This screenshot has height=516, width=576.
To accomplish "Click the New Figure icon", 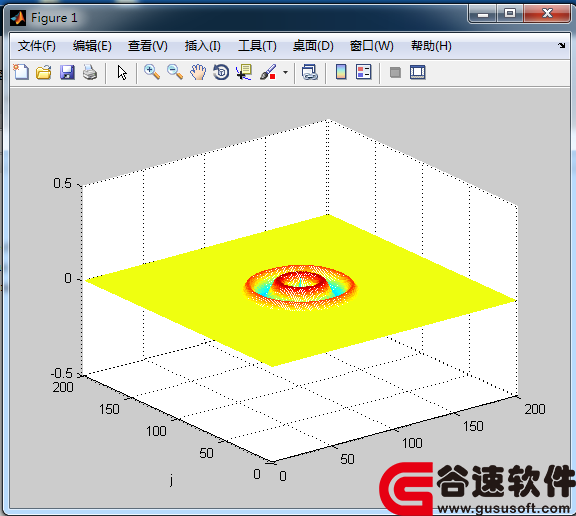I will pos(21,72).
